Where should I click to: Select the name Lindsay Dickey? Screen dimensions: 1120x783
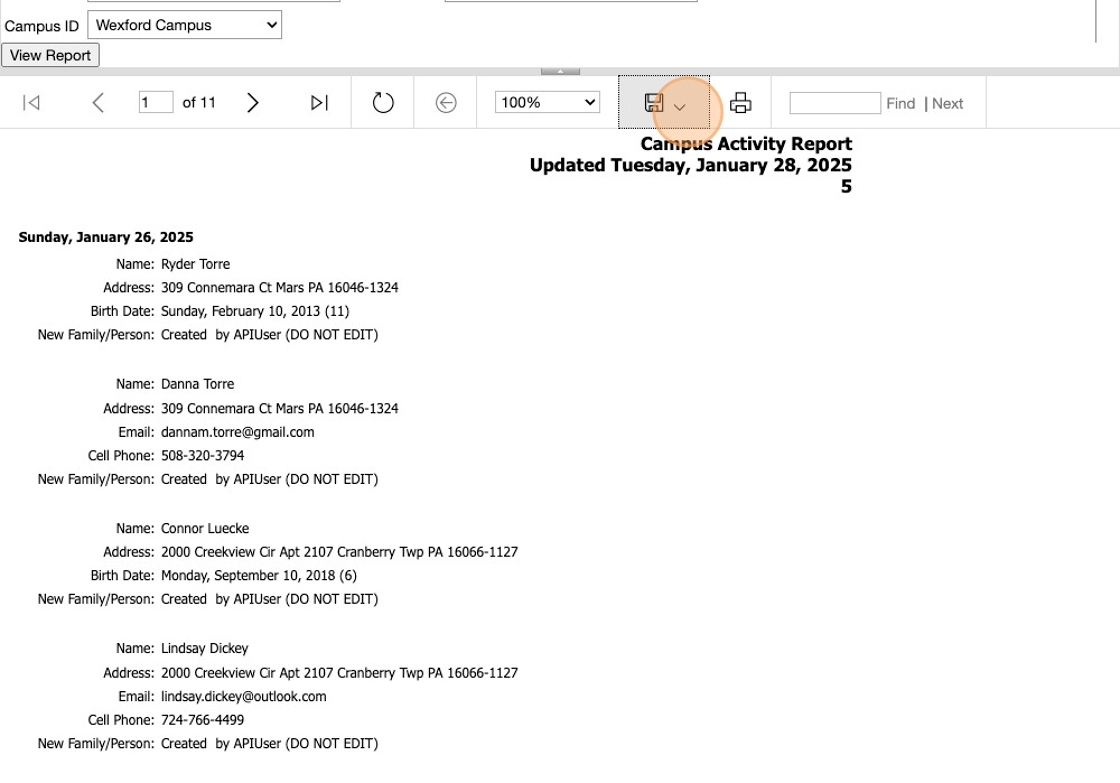(204, 649)
